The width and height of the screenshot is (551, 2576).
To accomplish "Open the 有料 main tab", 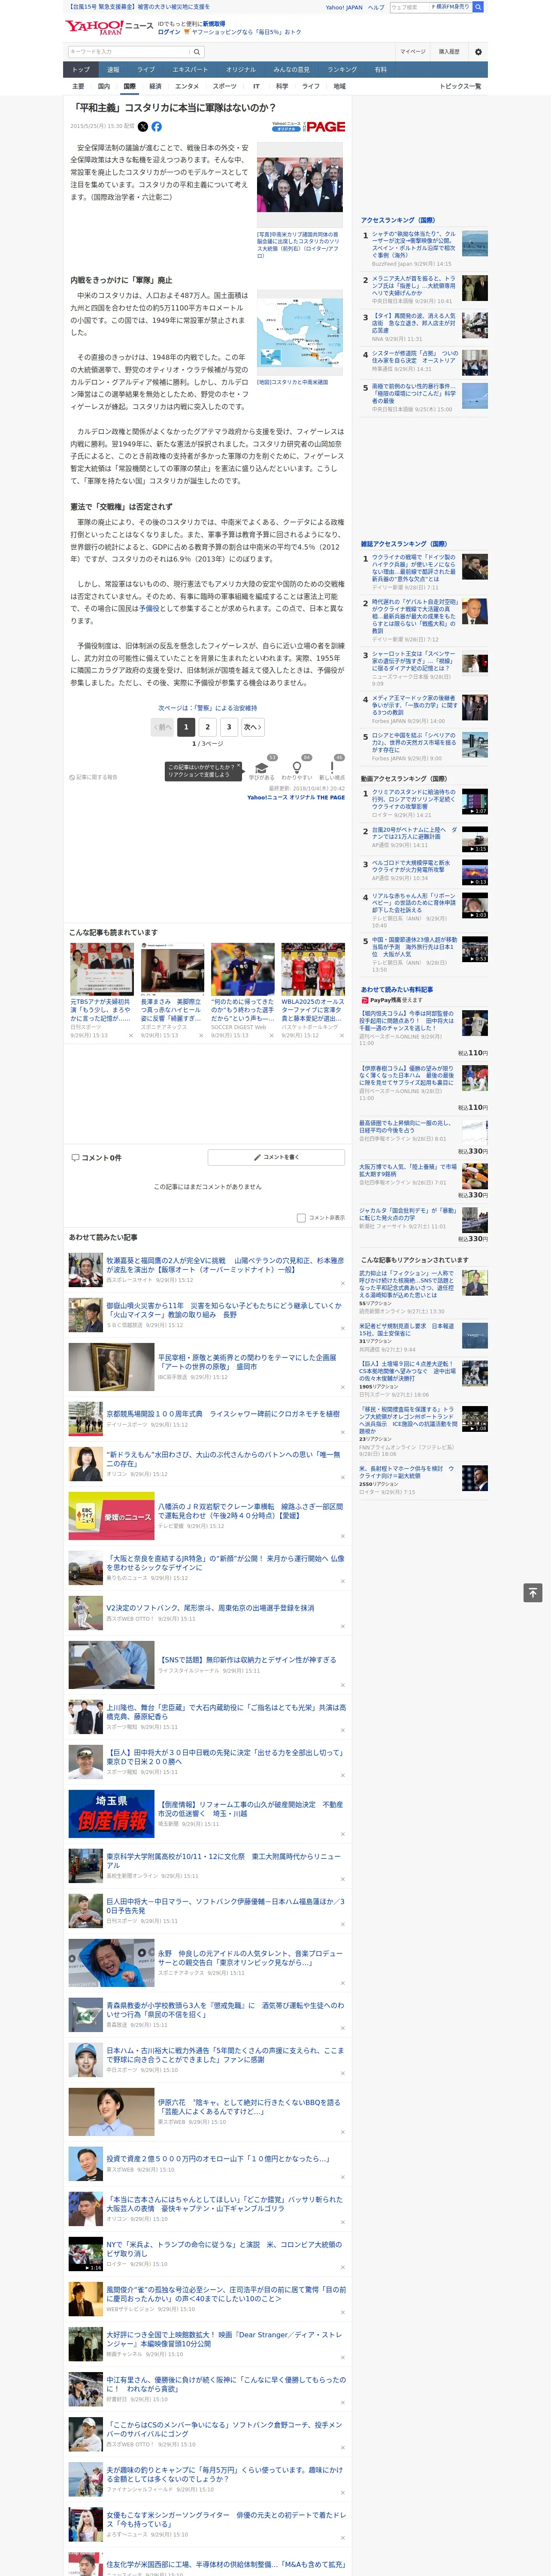I will pos(381,70).
